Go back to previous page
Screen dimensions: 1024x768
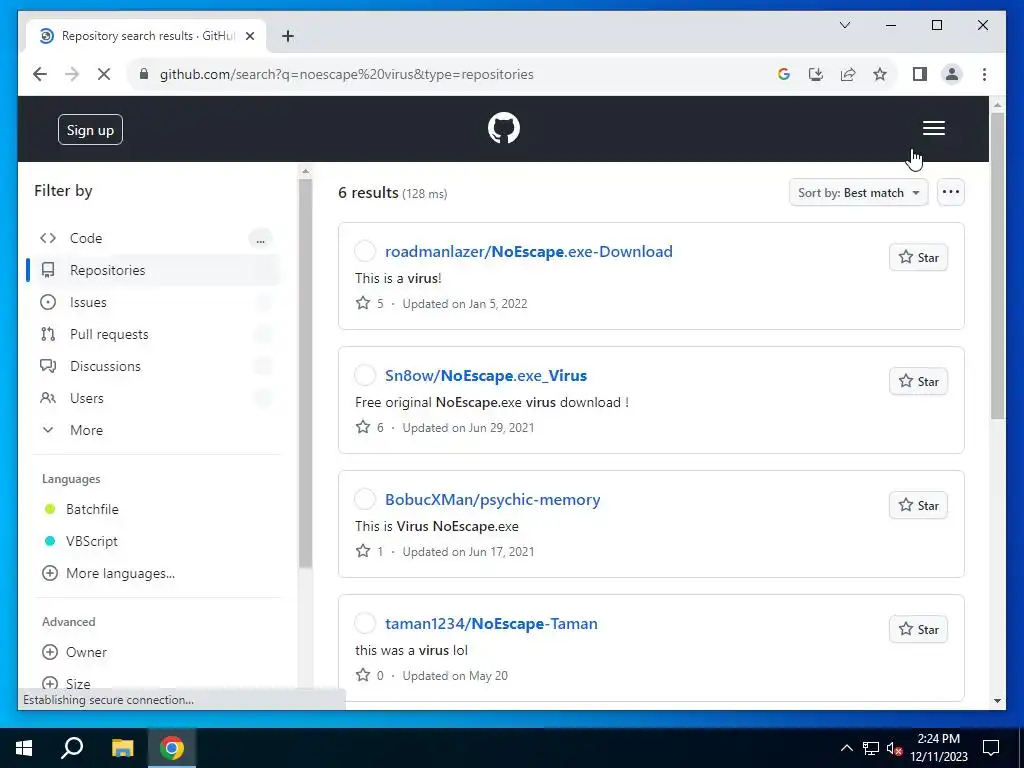point(40,74)
